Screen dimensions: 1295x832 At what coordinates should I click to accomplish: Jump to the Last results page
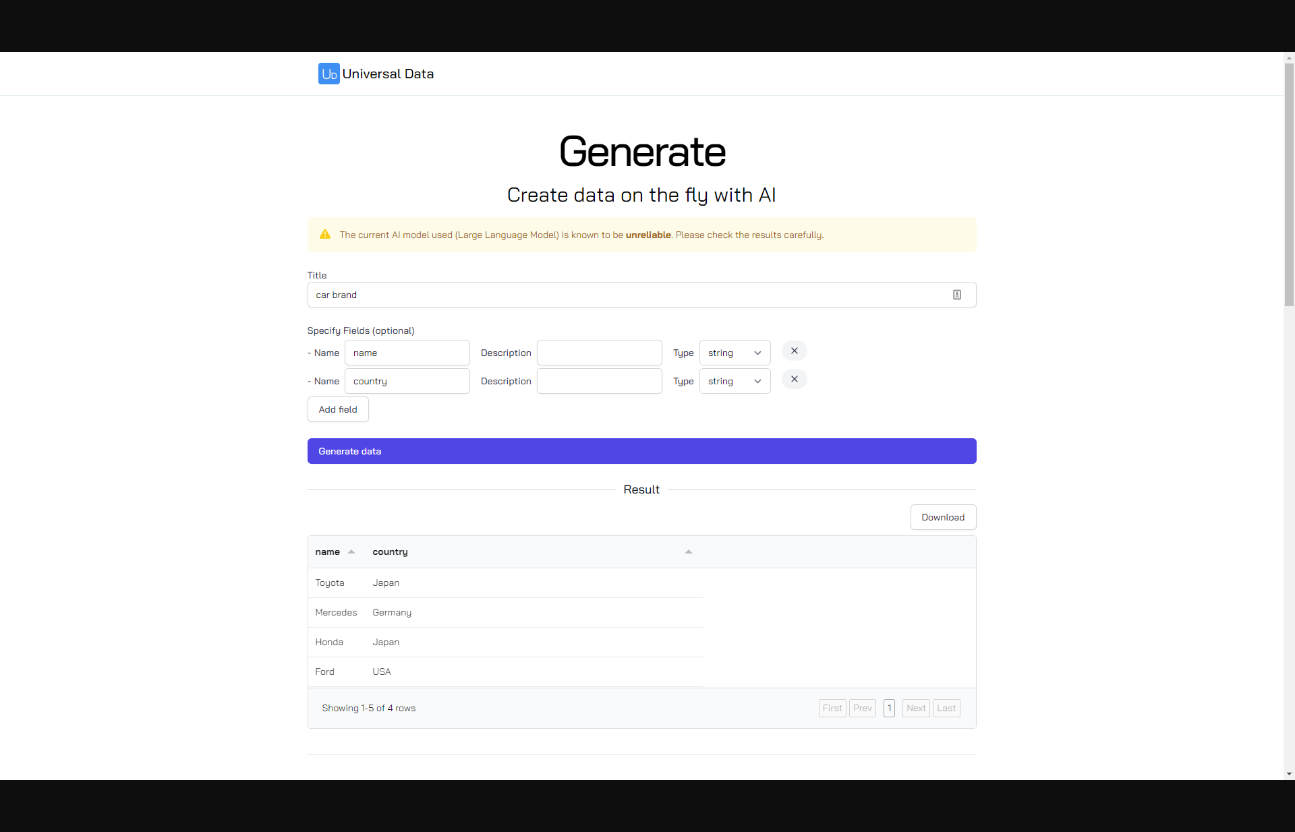(946, 708)
